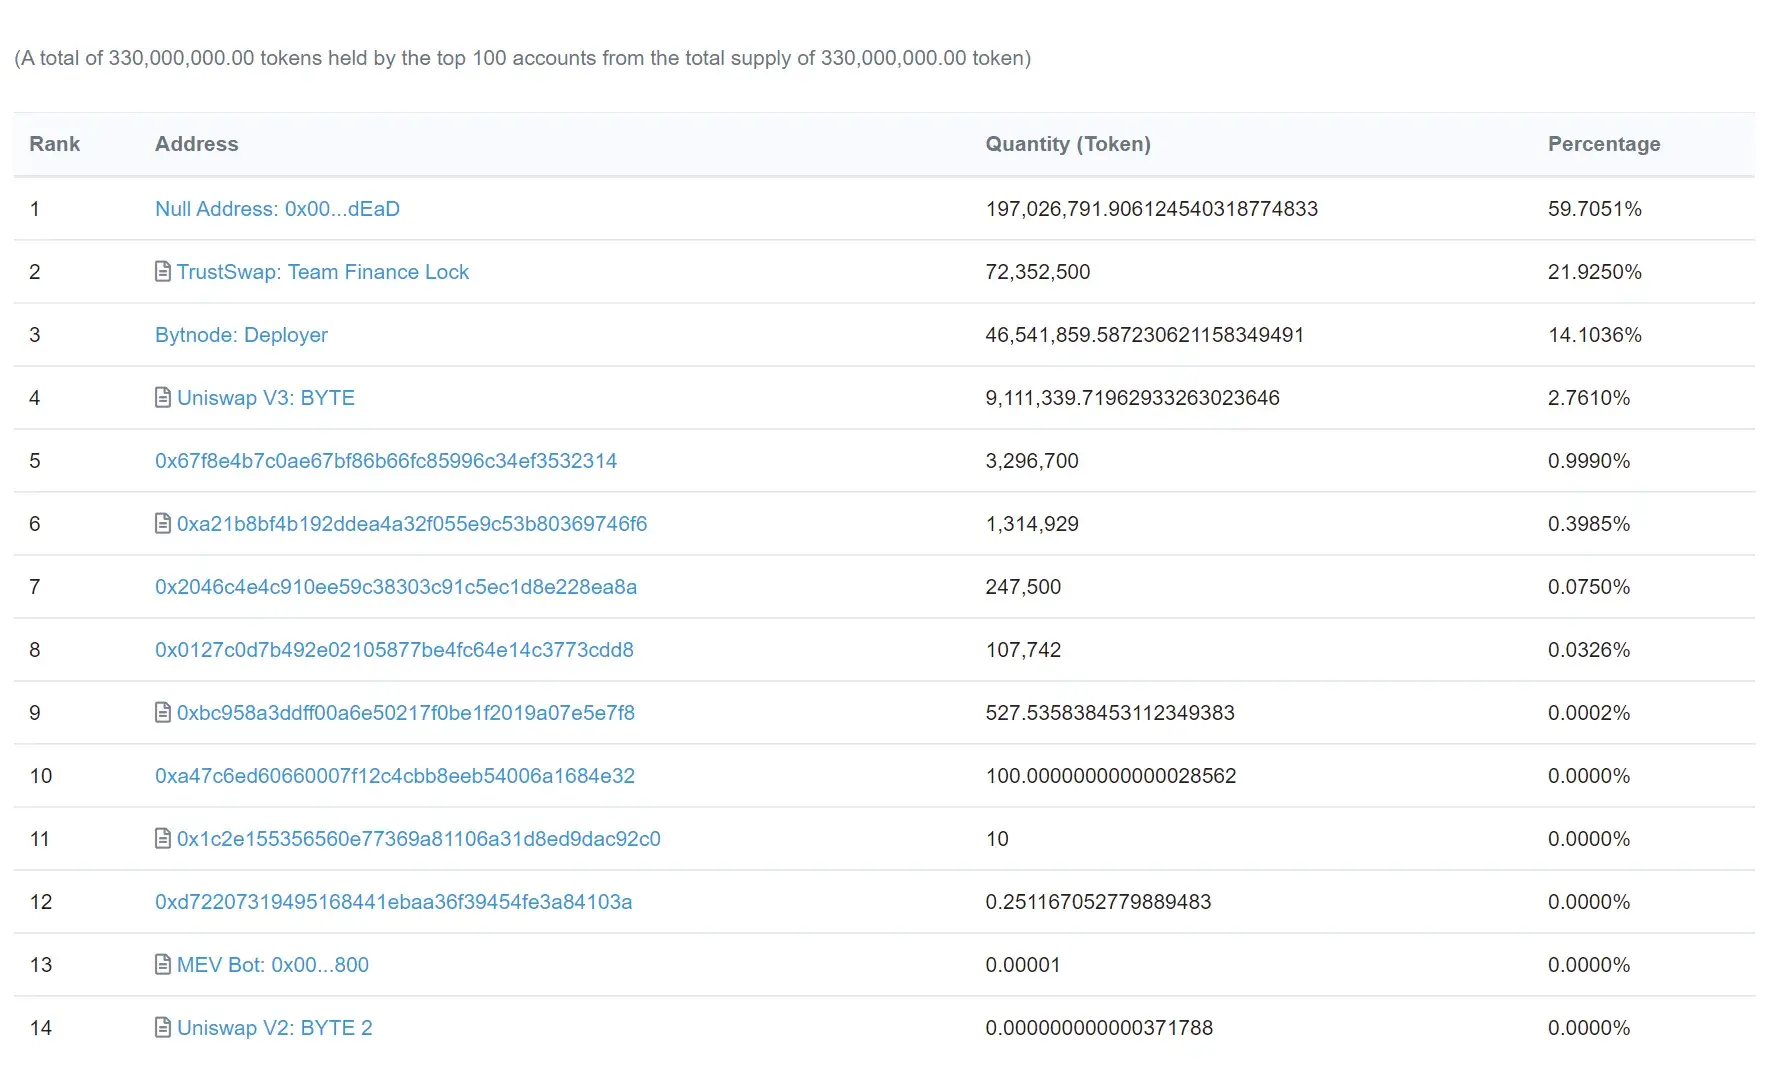This screenshot has width=1766, height=1068.
Task: Select quantity 9,111,339.71962933263023646
Action: [1132, 398]
